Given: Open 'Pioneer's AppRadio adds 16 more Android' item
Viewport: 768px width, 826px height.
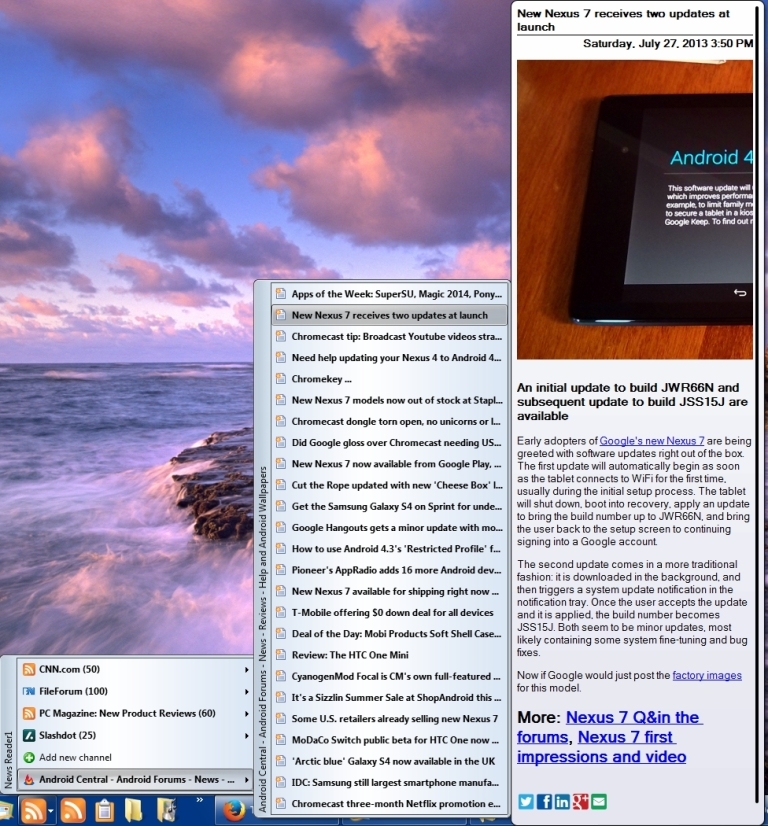Looking at the screenshot, I should click(389, 570).
